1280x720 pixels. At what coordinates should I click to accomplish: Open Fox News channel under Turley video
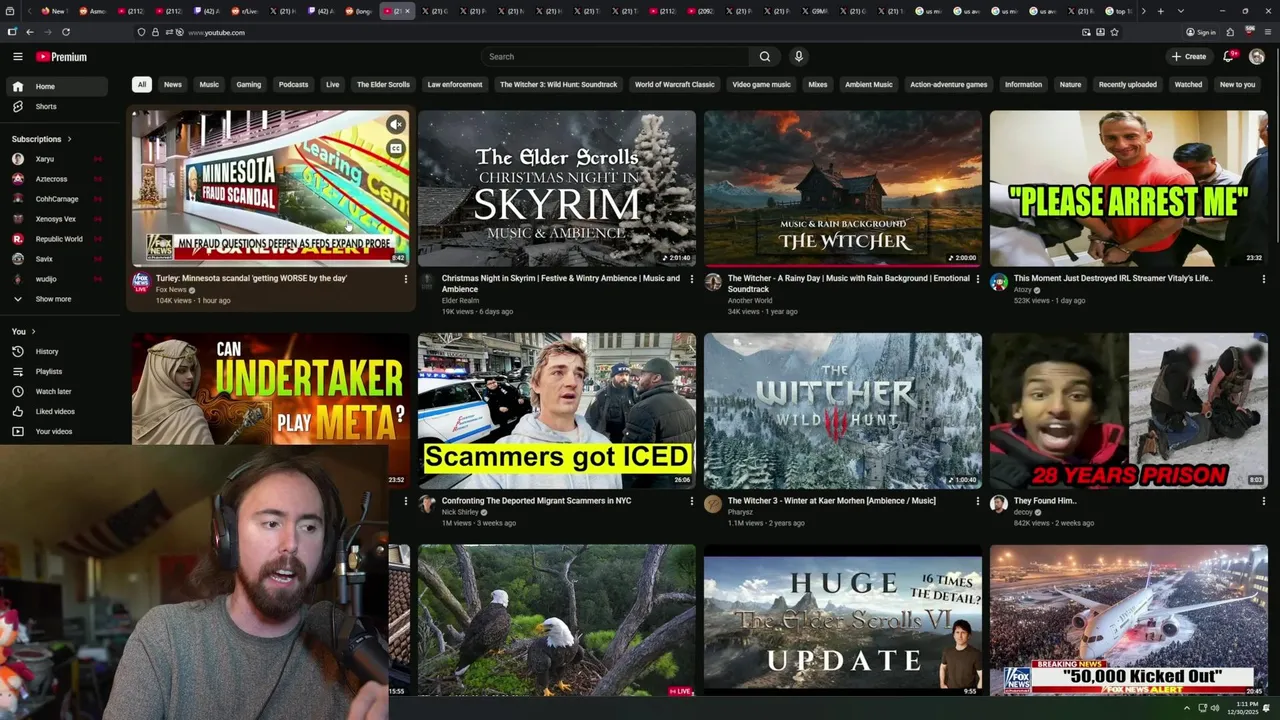[x=170, y=290]
